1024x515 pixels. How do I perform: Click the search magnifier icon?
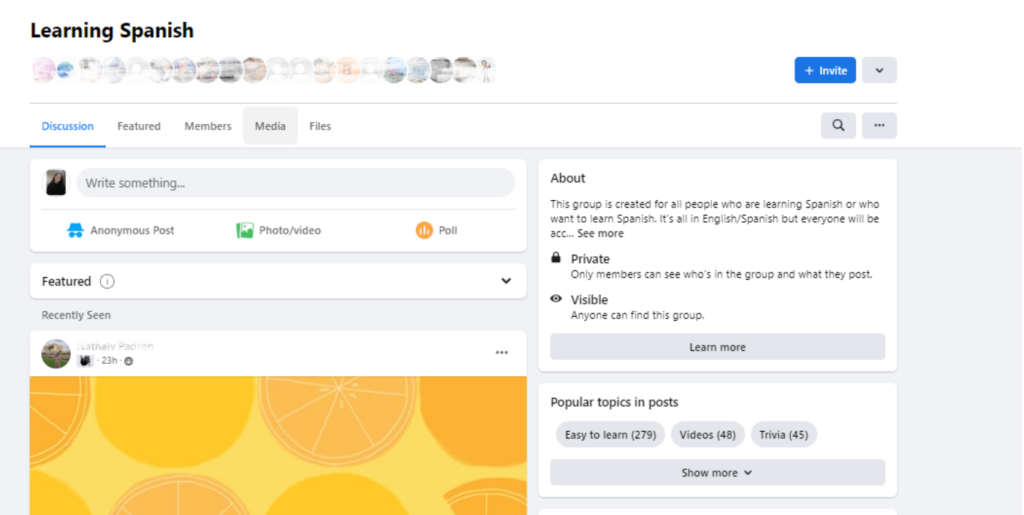coord(838,126)
